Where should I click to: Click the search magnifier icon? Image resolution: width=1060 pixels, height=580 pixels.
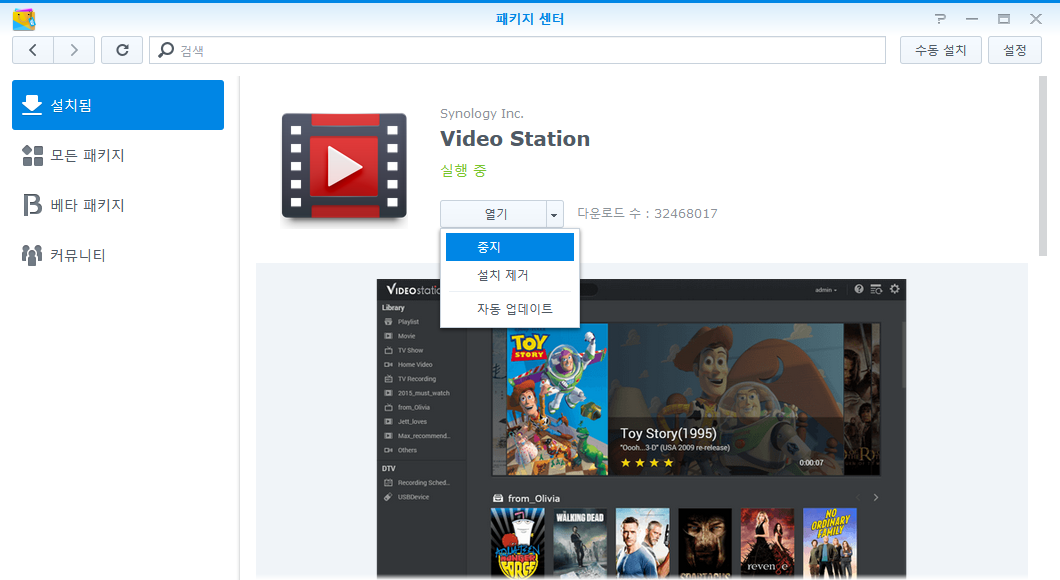tap(166, 50)
